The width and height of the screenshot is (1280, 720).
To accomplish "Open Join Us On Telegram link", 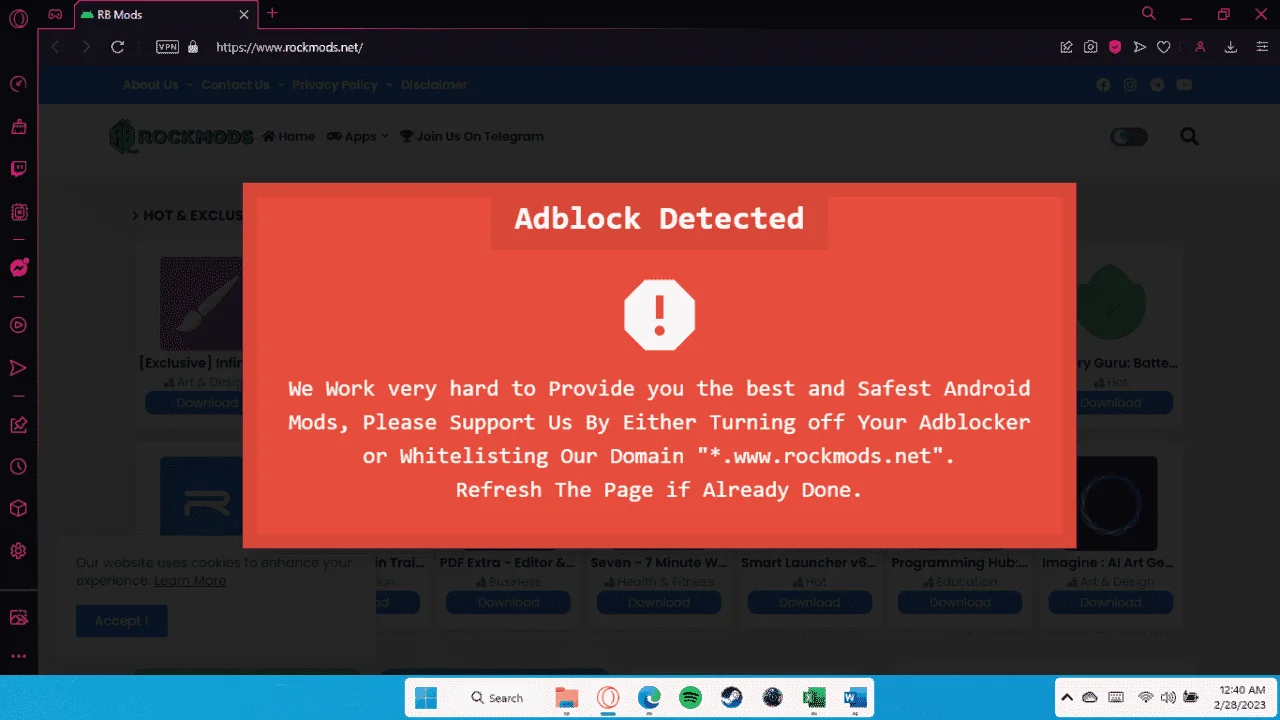I will click(x=471, y=137).
